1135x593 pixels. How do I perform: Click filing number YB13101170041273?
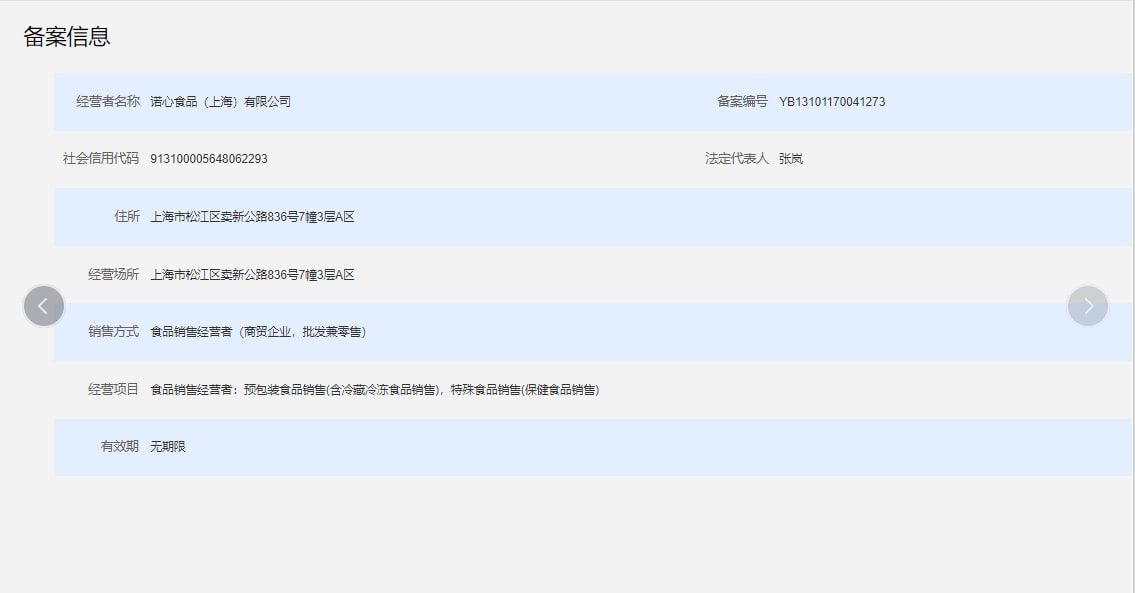coord(832,102)
